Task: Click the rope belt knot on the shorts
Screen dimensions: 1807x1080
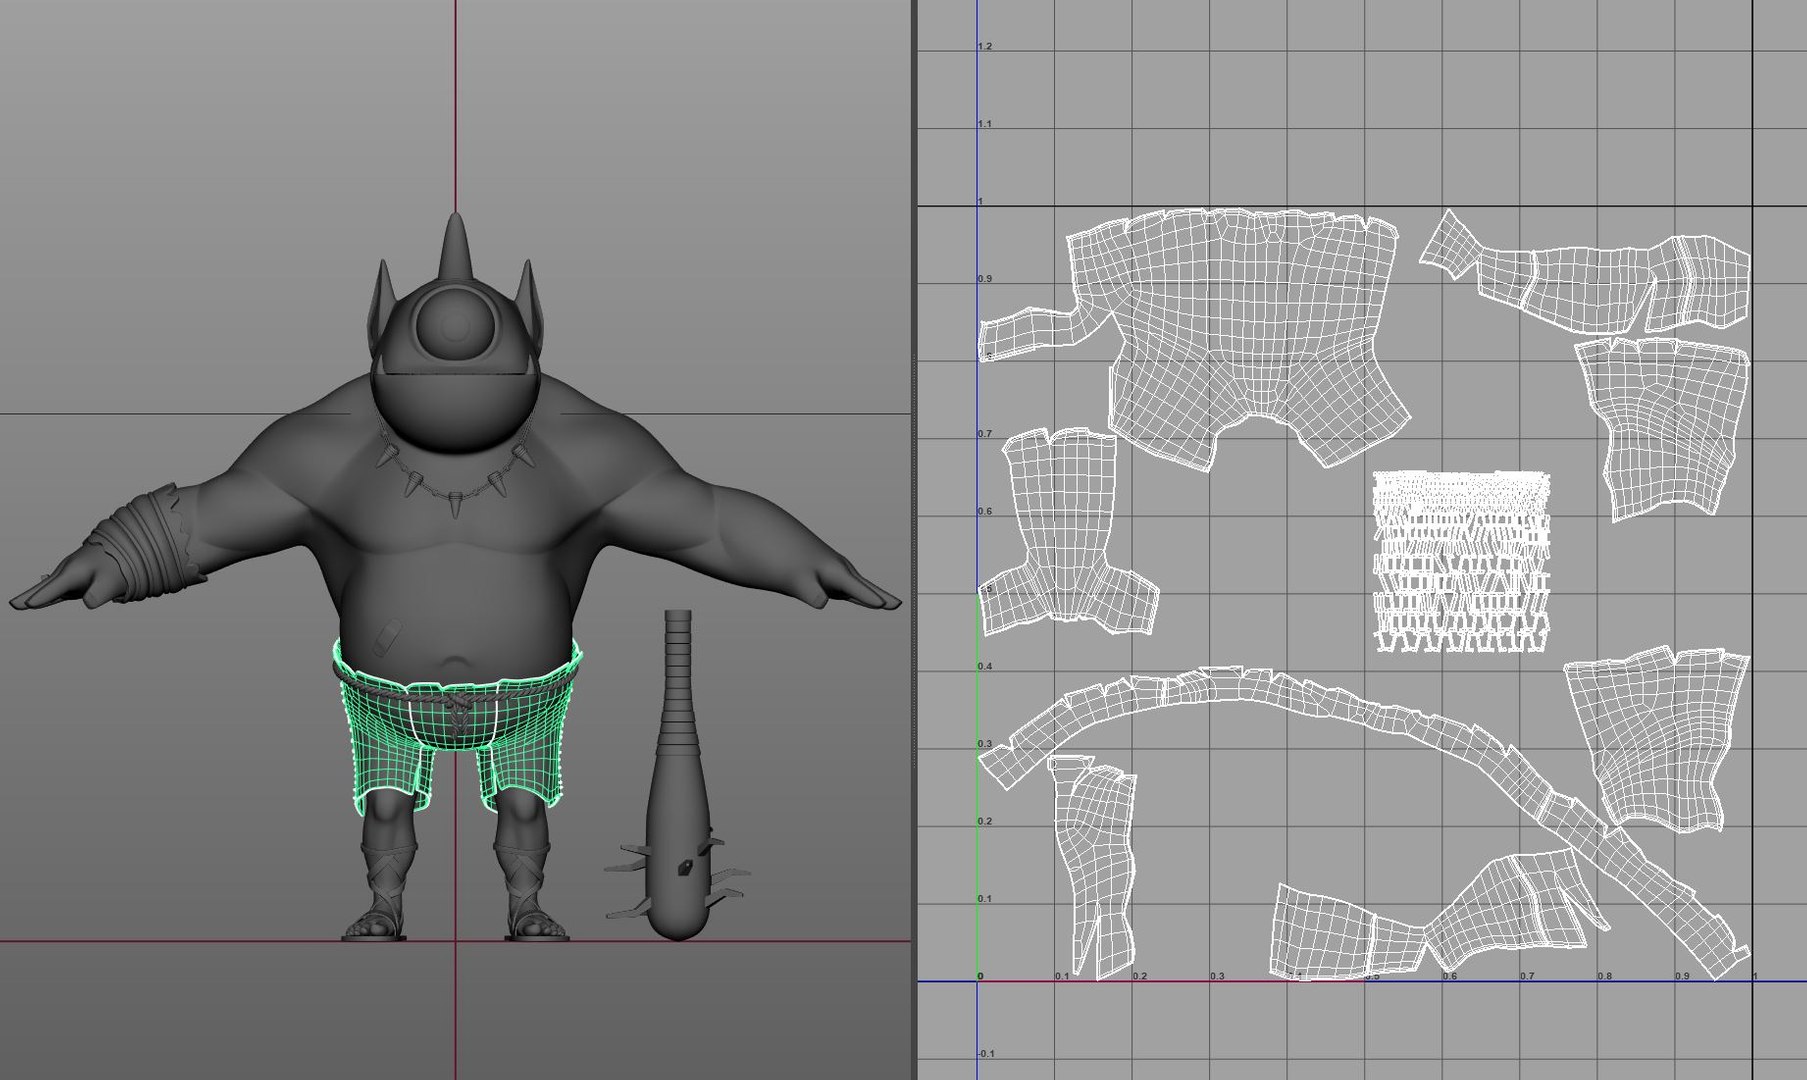Action: [458, 716]
